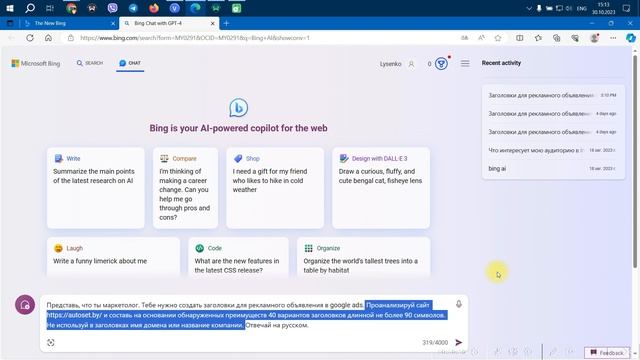Reload the current page
The image size is (640, 360).
click(30, 38)
